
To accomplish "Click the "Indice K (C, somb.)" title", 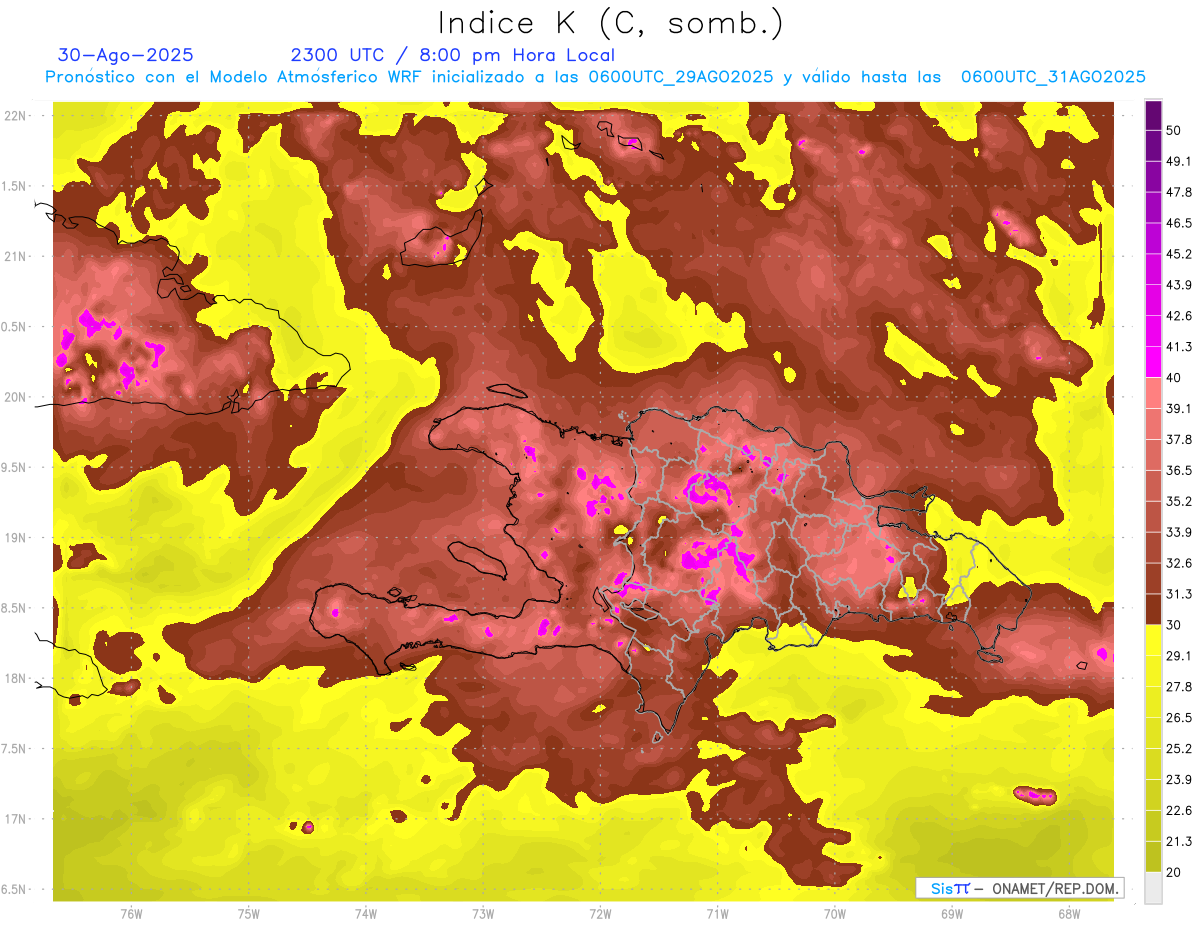I will (x=610, y=22).
